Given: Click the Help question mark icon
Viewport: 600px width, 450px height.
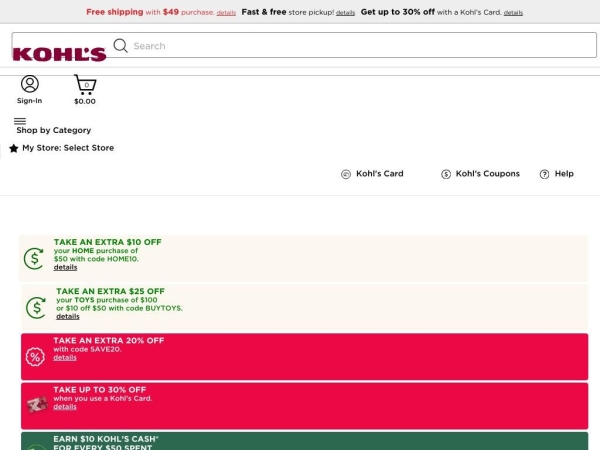Looking at the screenshot, I should point(544,174).
